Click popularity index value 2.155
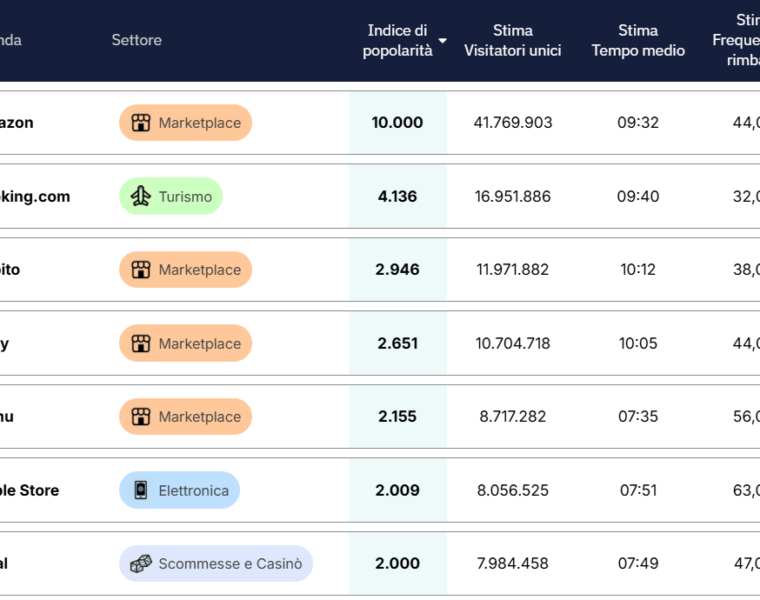 (x=397, y=416)
